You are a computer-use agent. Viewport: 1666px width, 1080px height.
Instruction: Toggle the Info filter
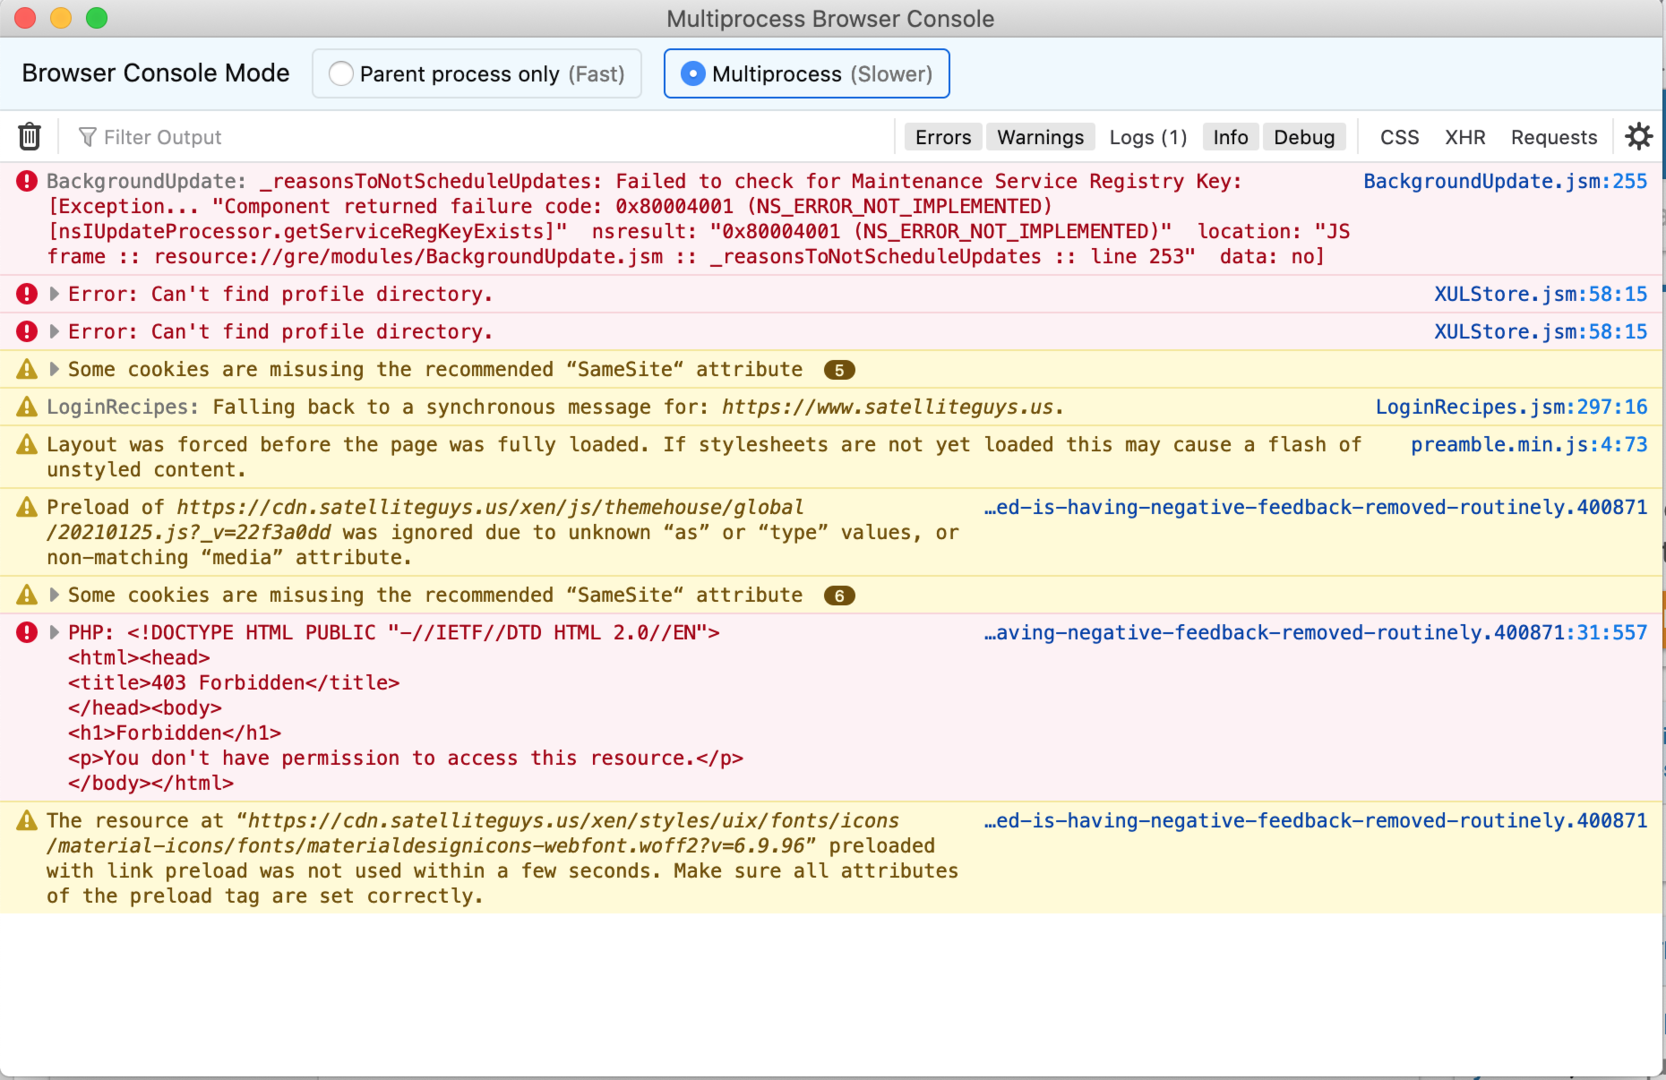pyautogui.click(x=1230, y=137)
